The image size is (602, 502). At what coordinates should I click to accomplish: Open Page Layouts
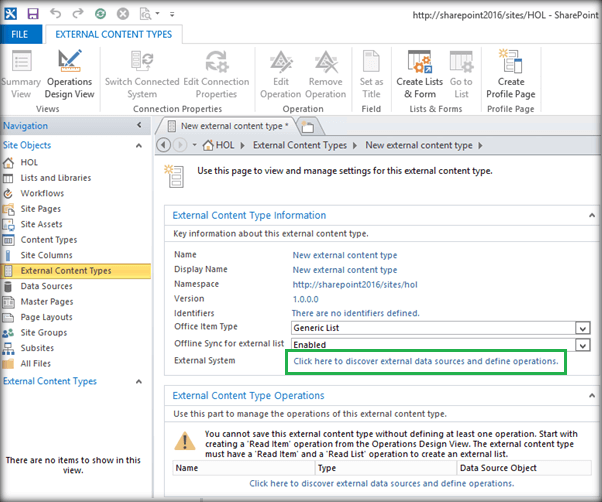point(46,317)
